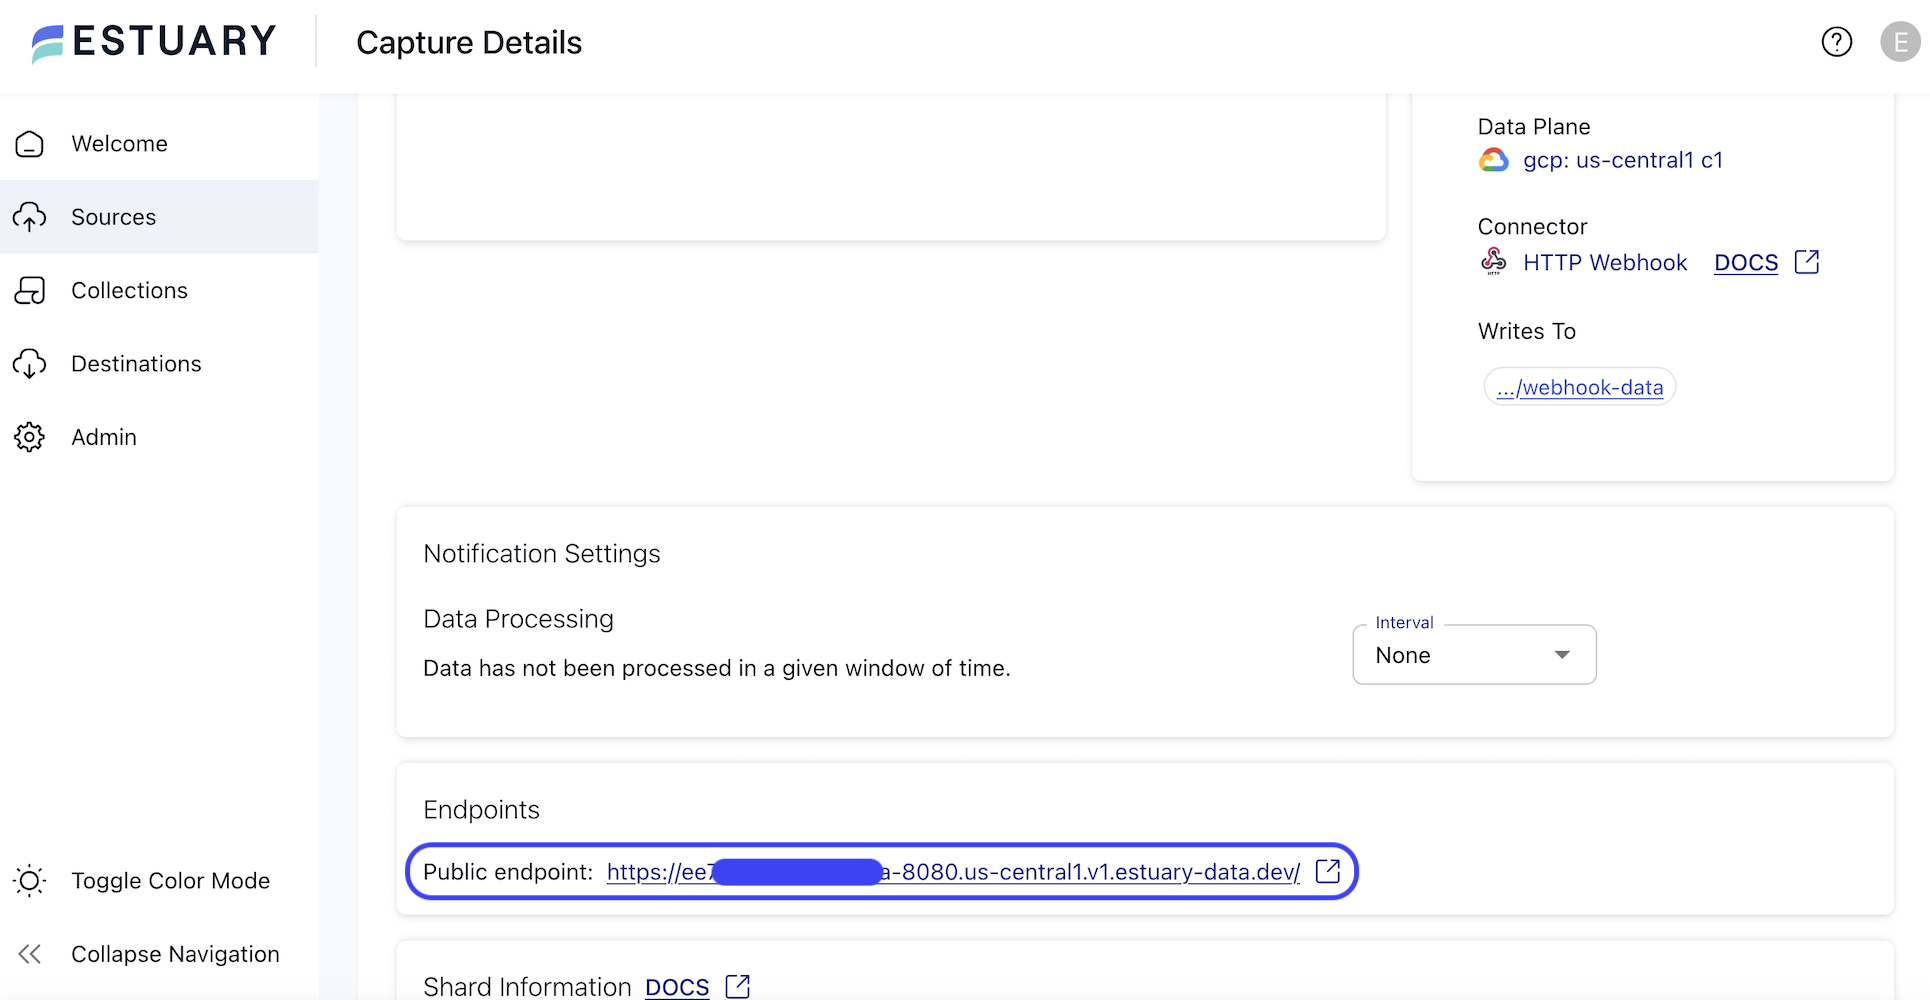Collapse Navigation sidebar
The height and width of the screenshot is (1000, 1930).
point(175,954)
